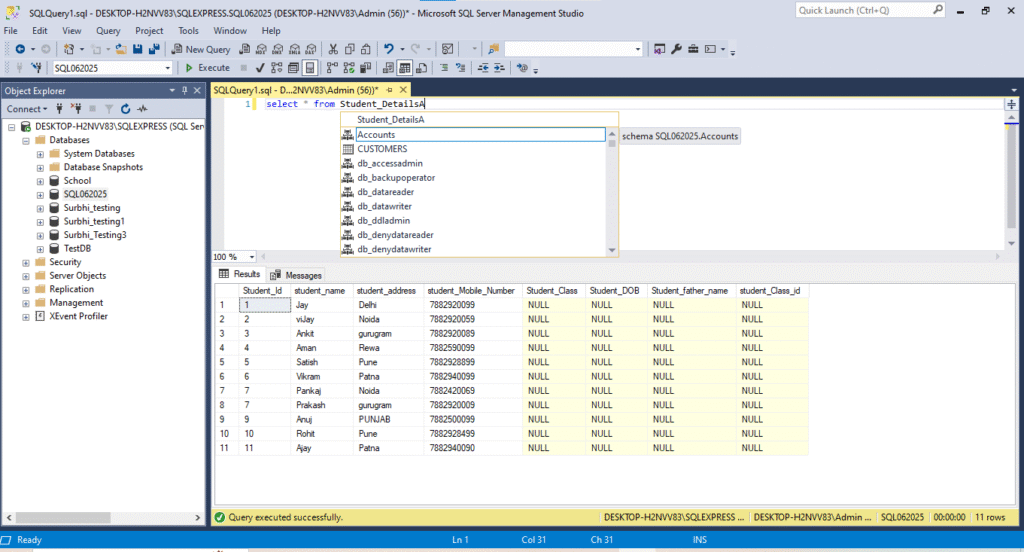Open the Project menu

[x=149, y=31]
